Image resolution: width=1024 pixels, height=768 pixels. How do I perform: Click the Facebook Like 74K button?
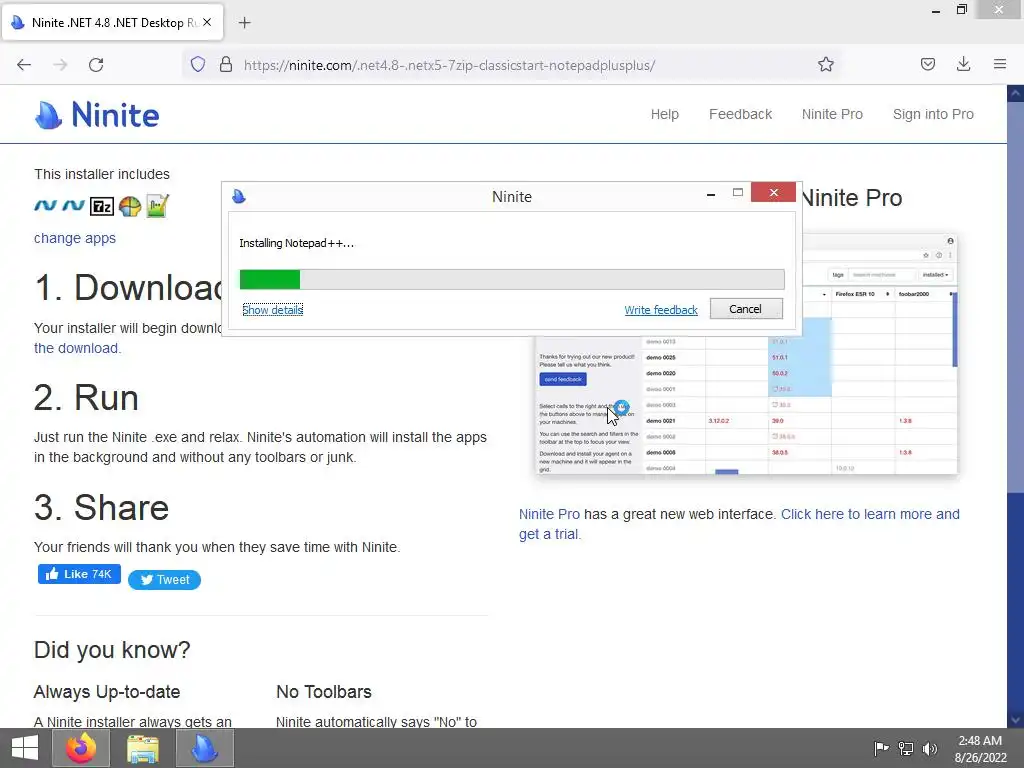coord(79,574)
